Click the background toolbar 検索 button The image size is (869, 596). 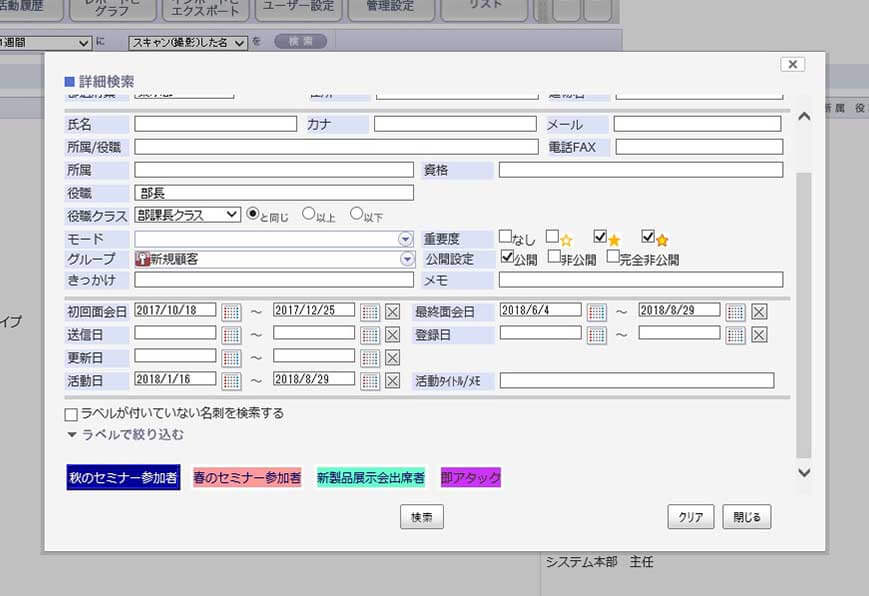click(300, 42)
